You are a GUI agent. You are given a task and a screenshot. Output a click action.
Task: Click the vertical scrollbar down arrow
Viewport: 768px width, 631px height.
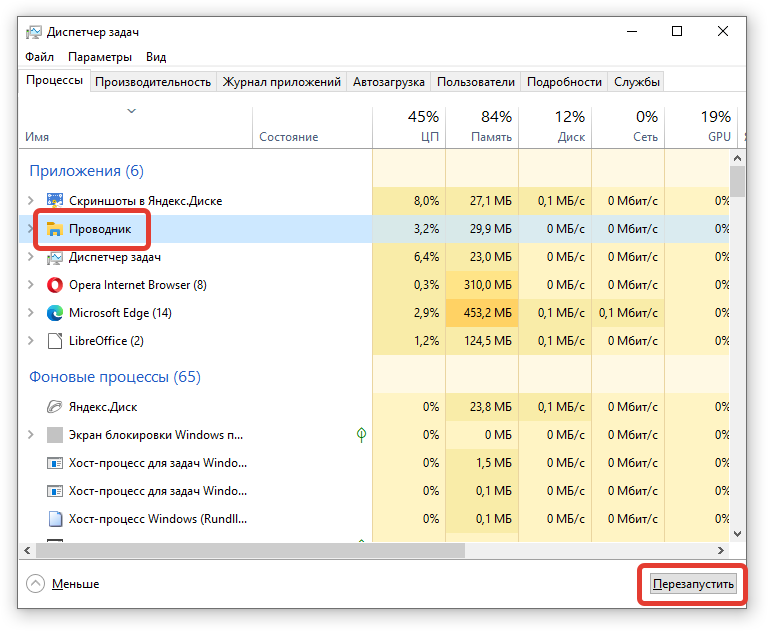737,534
